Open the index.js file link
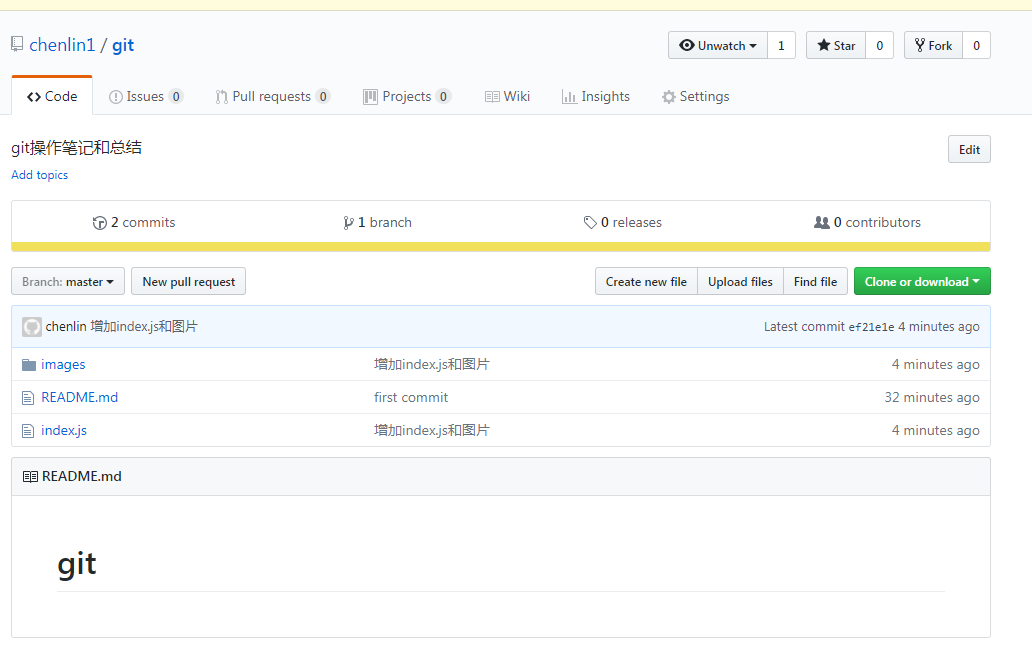The height and width of the screenshot is (655, 1032). (x=64, y=431)
